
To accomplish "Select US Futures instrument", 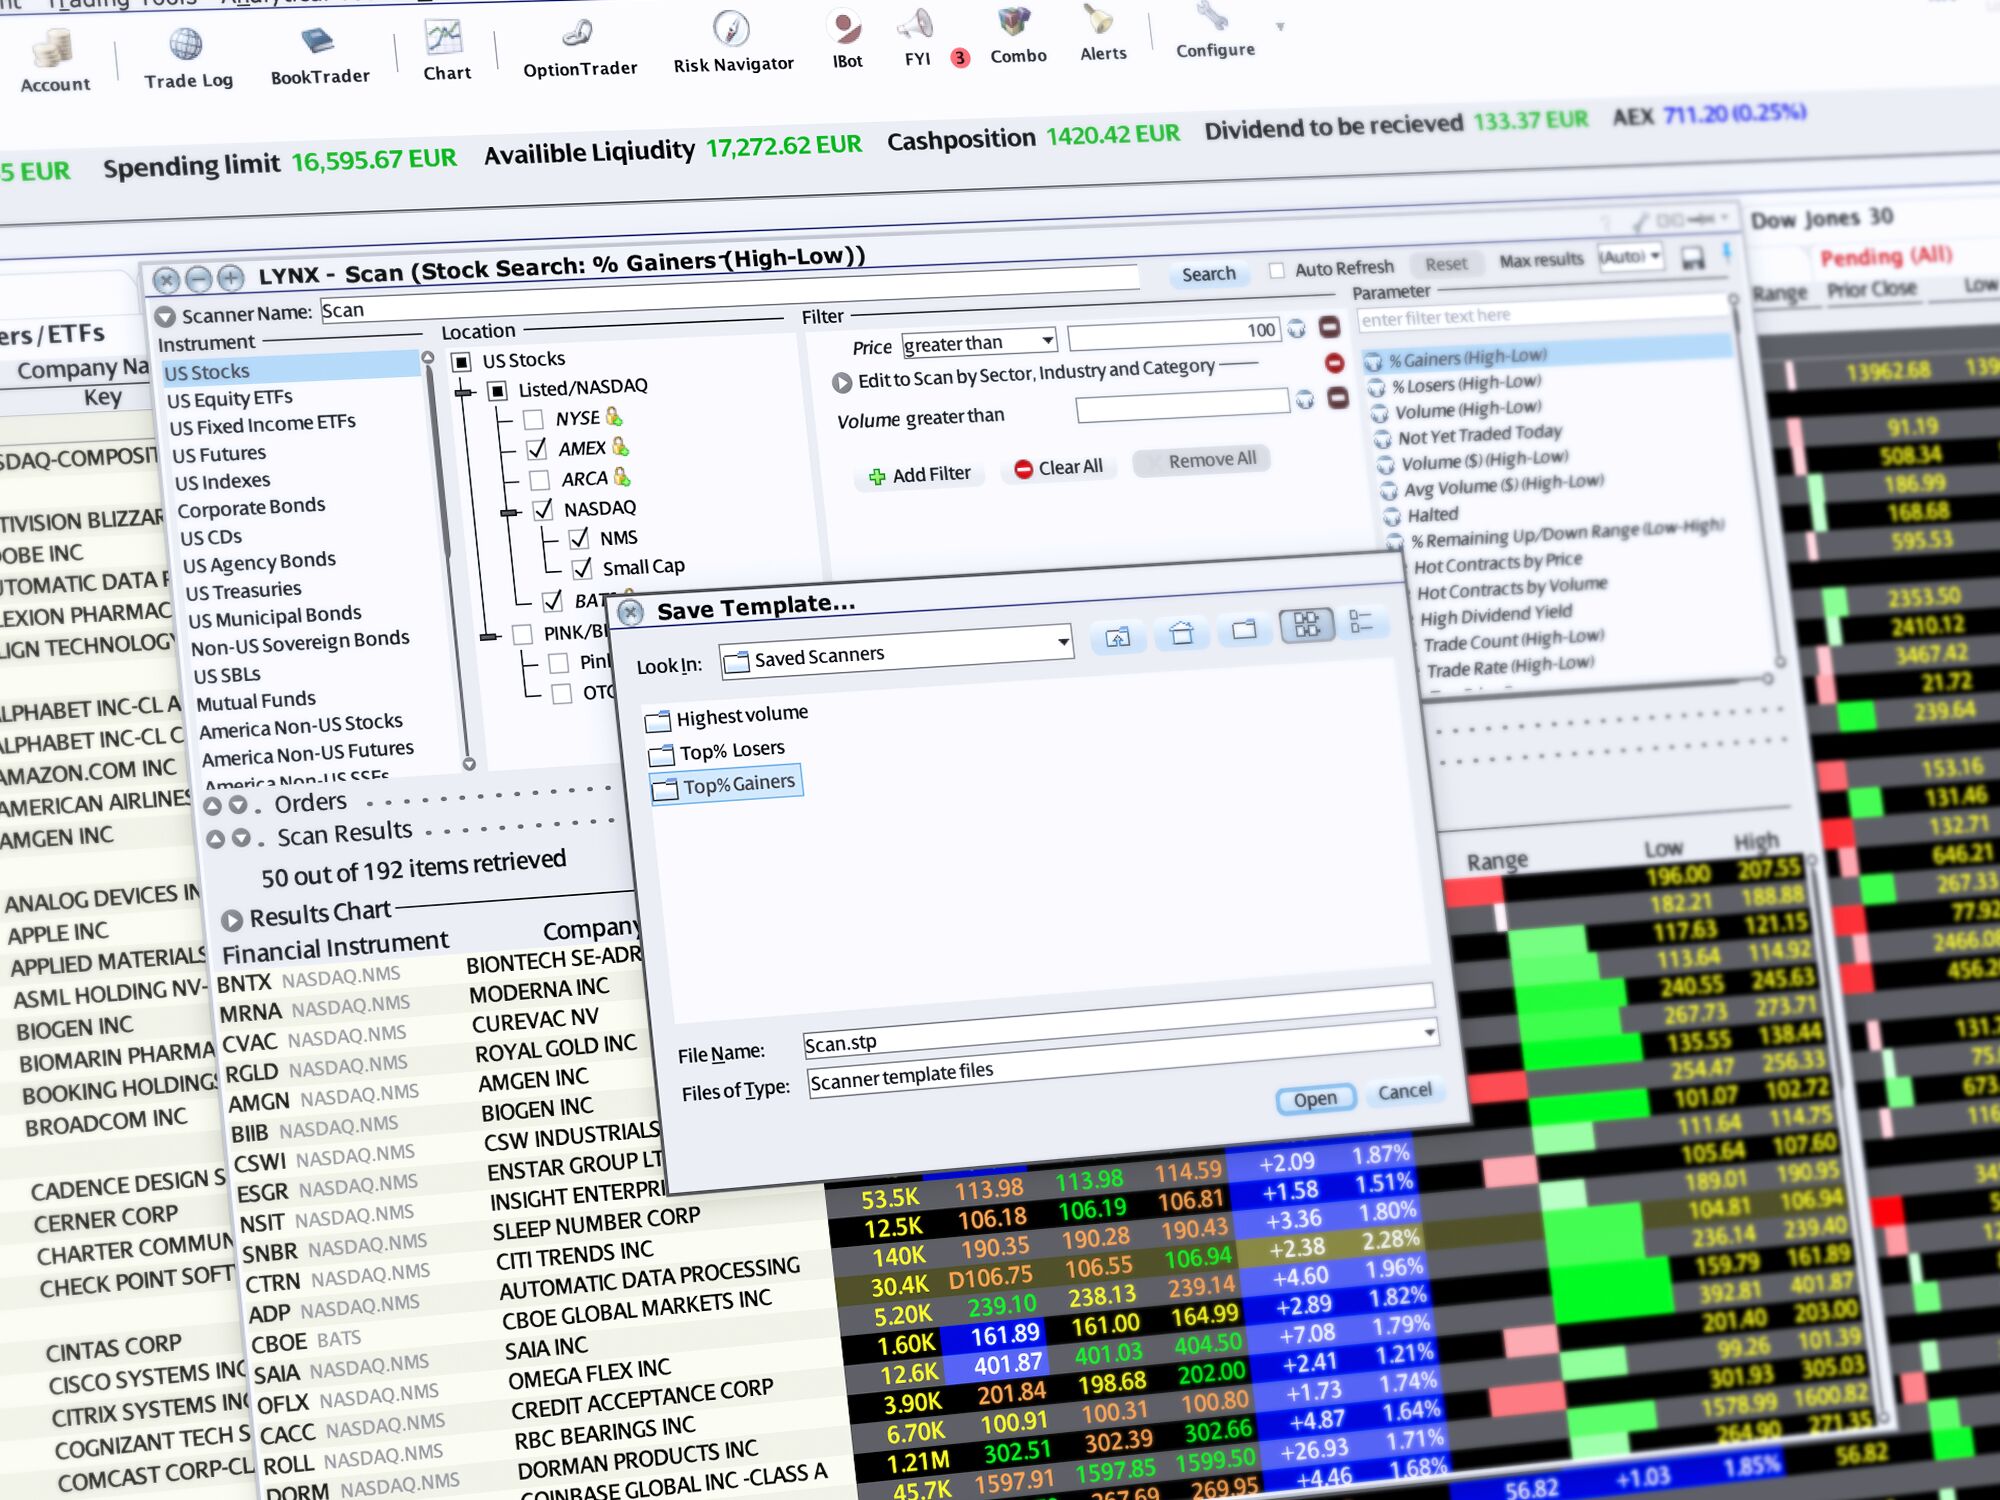I will [x=219, y=454].
